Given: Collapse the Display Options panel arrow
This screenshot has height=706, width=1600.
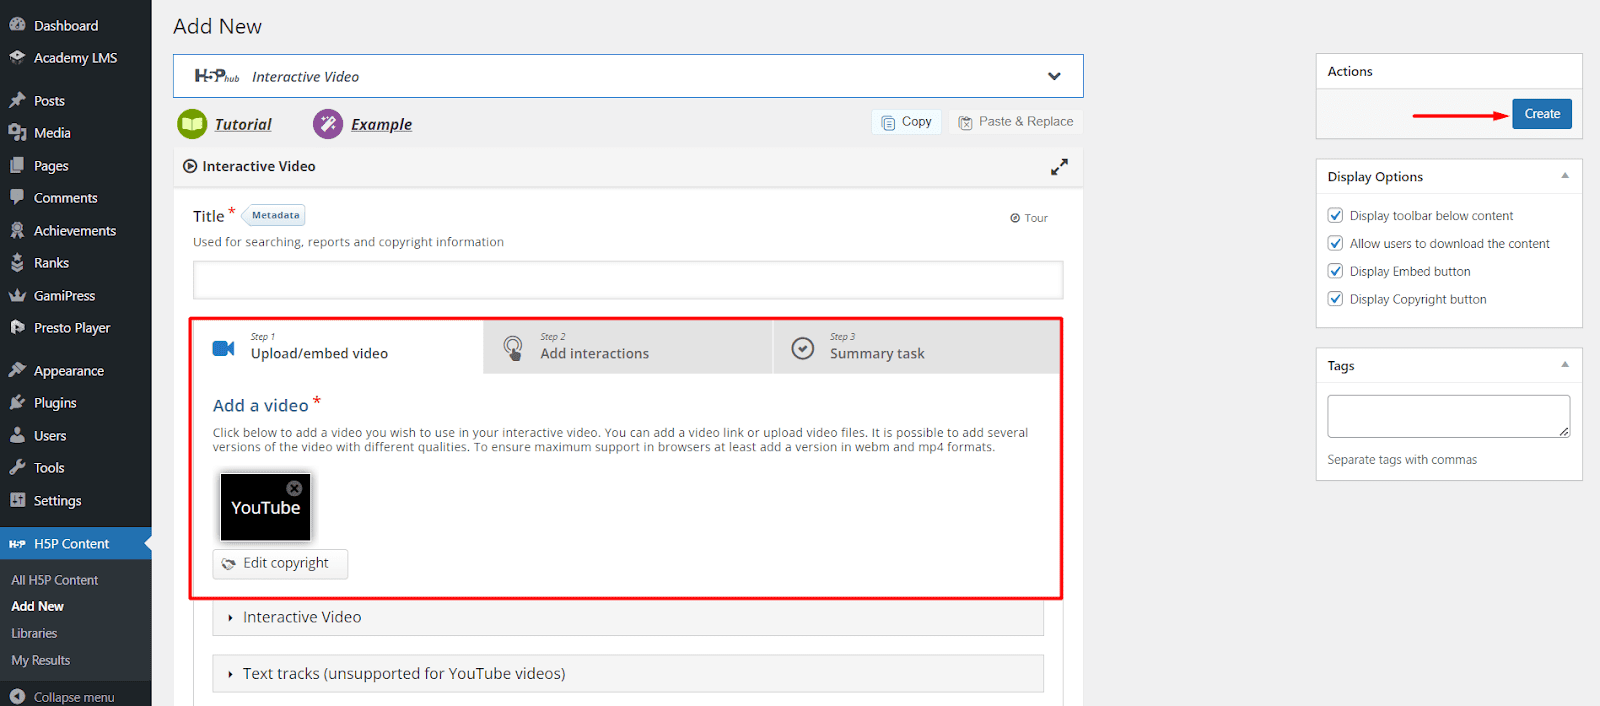Looking at the screenshot, I should (x=1565, y=176).
